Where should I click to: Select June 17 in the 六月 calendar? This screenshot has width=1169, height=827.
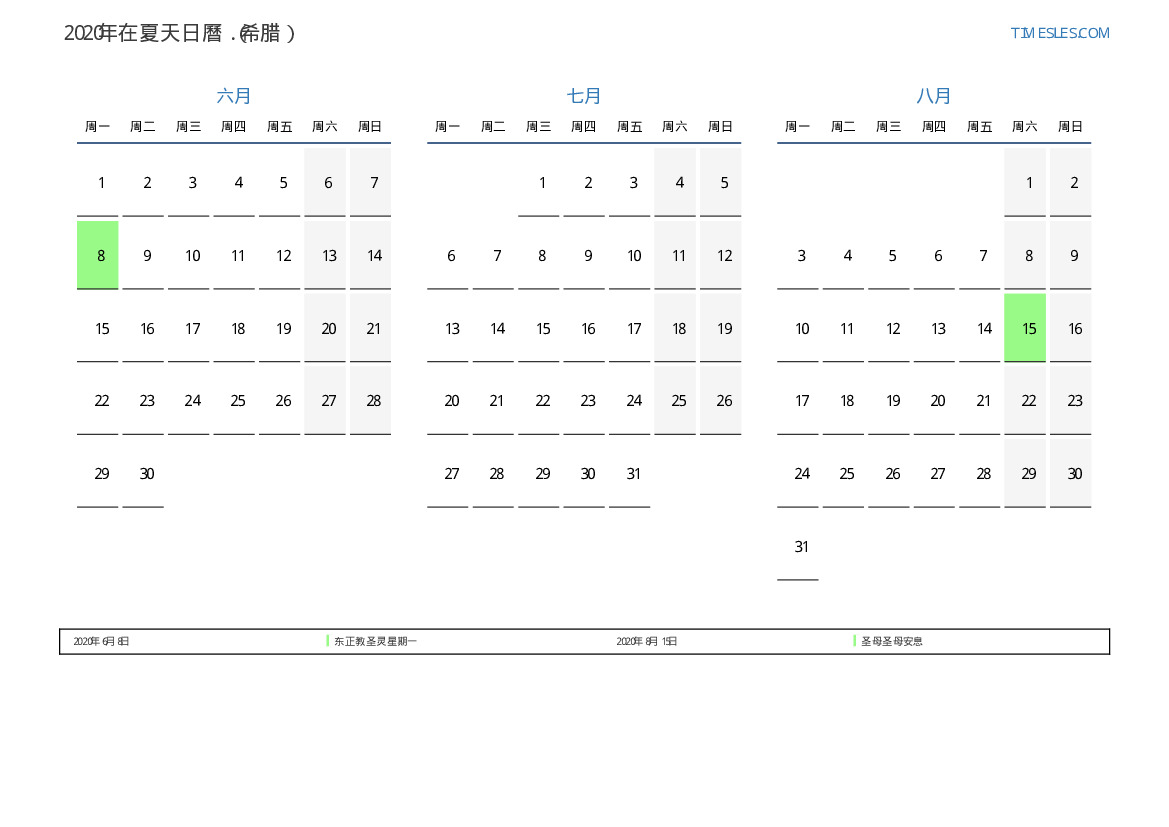(x=189, y=328)
